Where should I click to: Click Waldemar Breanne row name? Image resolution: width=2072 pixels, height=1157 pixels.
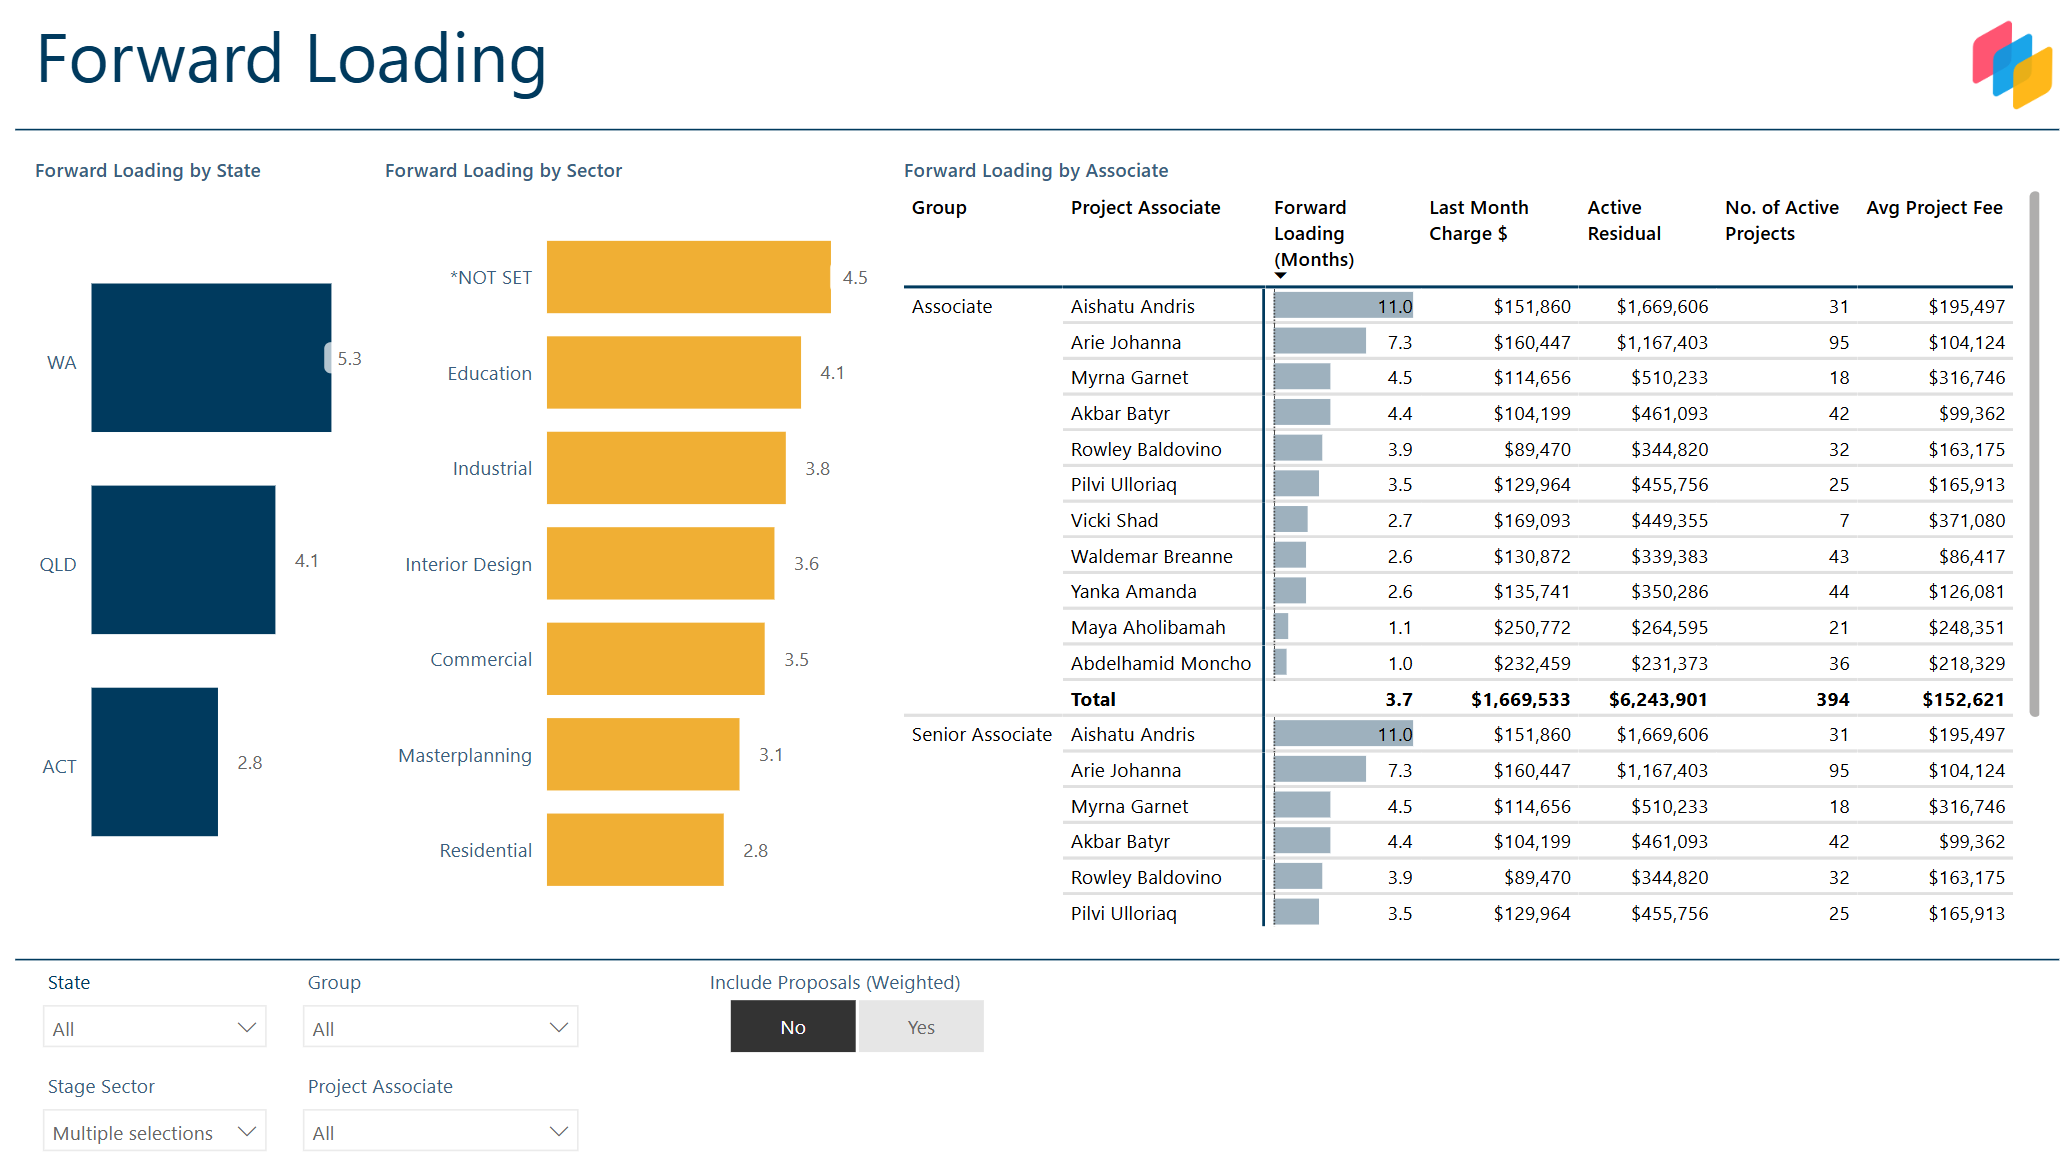1151,557
